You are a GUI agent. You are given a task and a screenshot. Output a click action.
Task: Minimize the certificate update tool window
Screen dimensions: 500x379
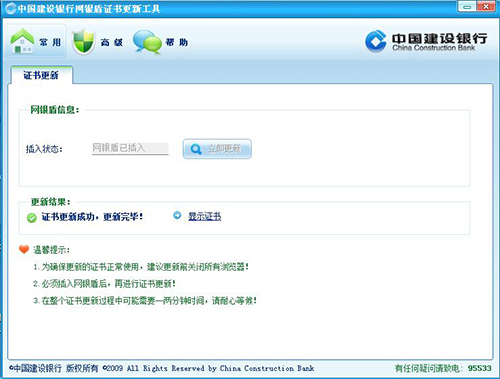pos(467,6)
